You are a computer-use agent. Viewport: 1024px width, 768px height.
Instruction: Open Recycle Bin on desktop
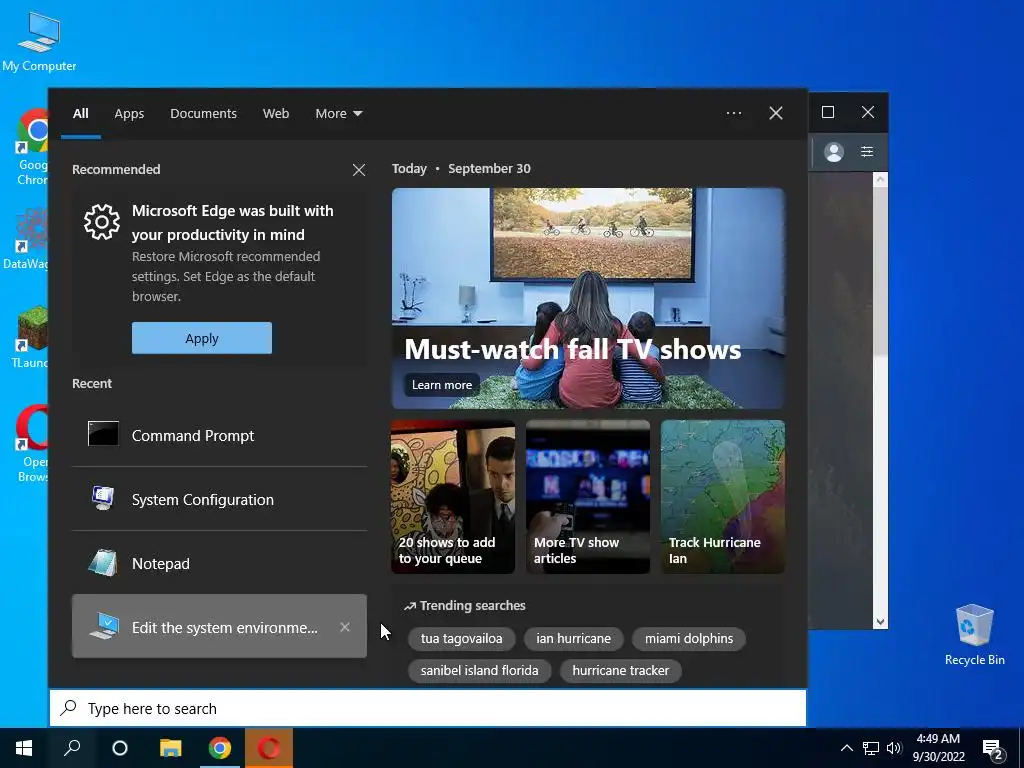[x=974, y=635]
